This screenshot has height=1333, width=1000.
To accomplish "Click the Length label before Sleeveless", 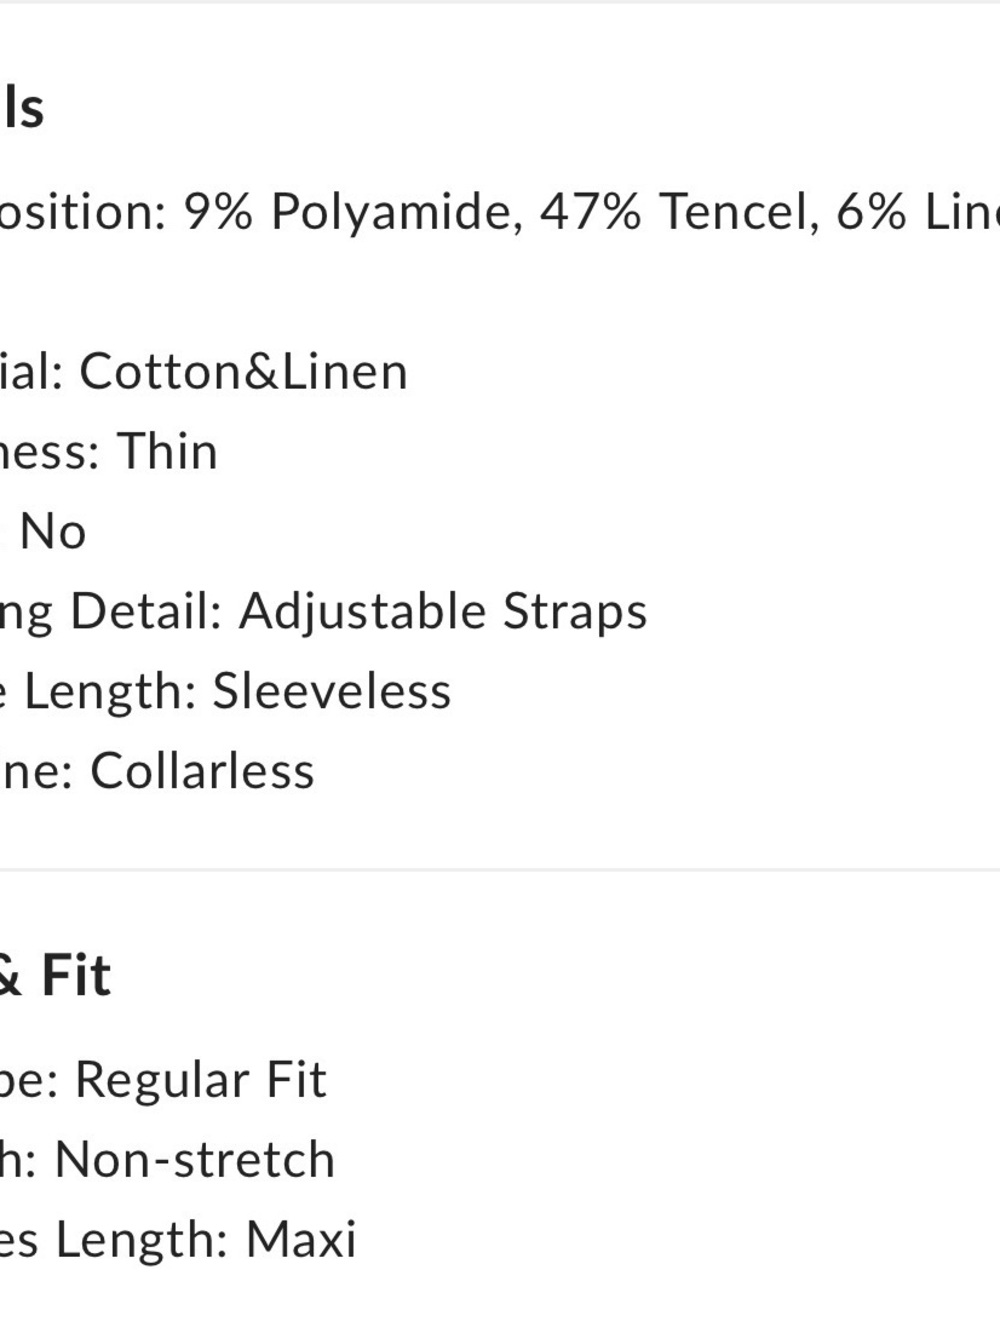I will coord(110,692).
